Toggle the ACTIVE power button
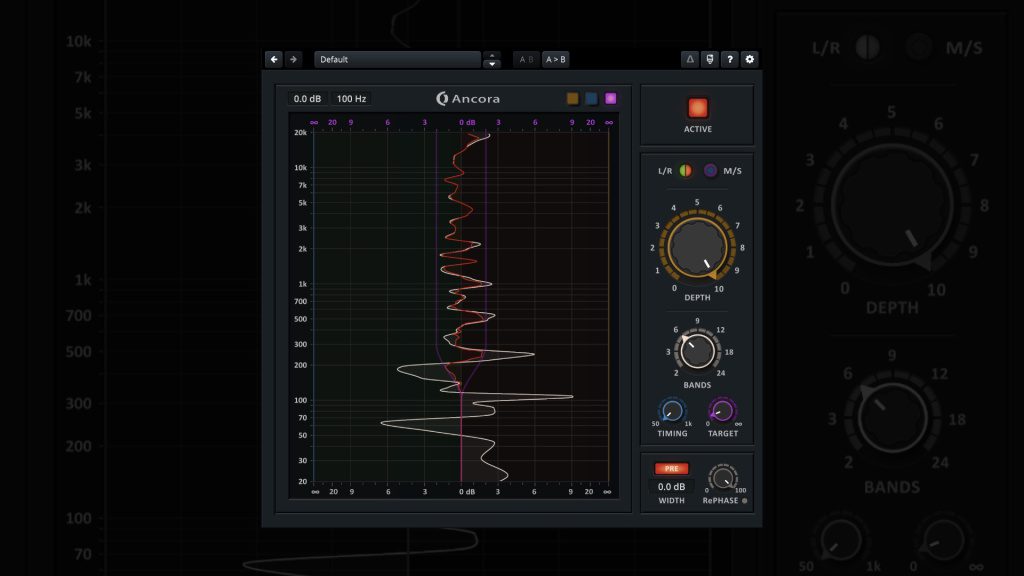1024x576 pixels. 697,108
